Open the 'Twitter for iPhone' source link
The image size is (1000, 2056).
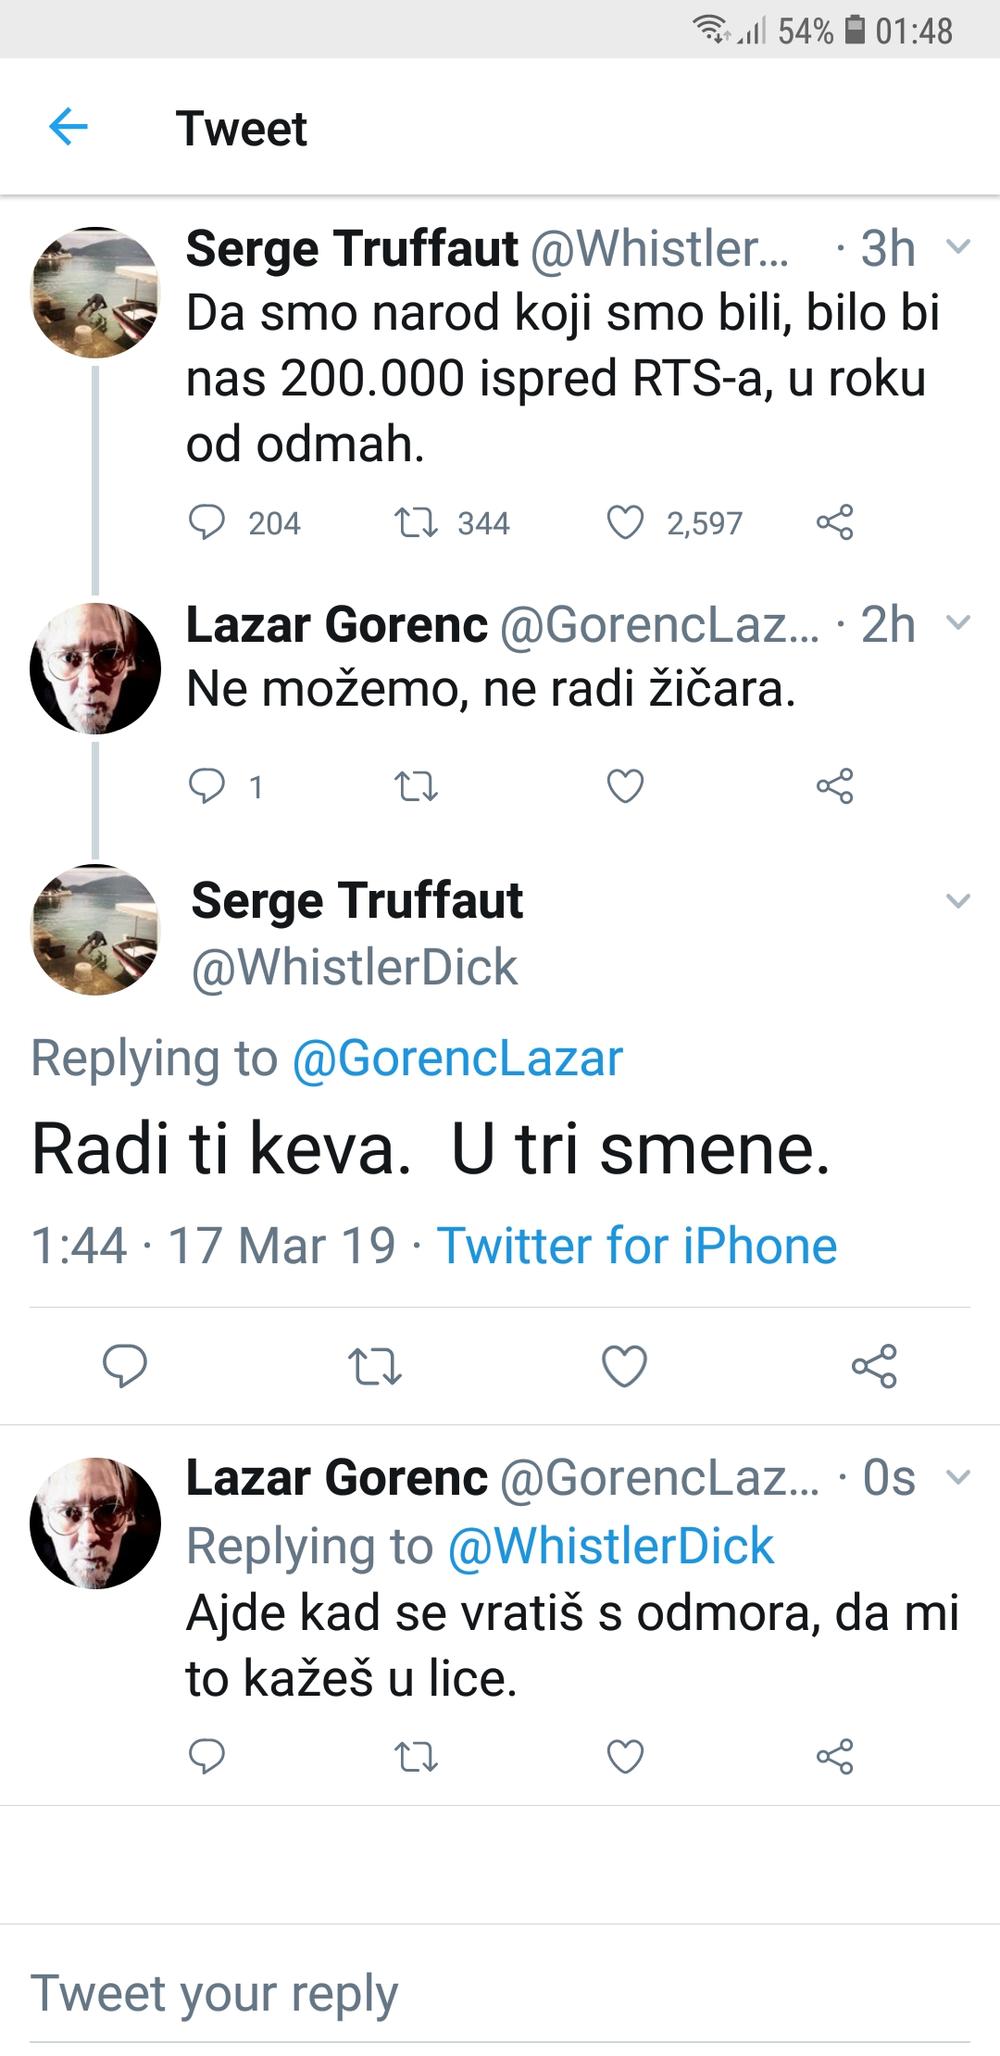(x=637, y=1246)
